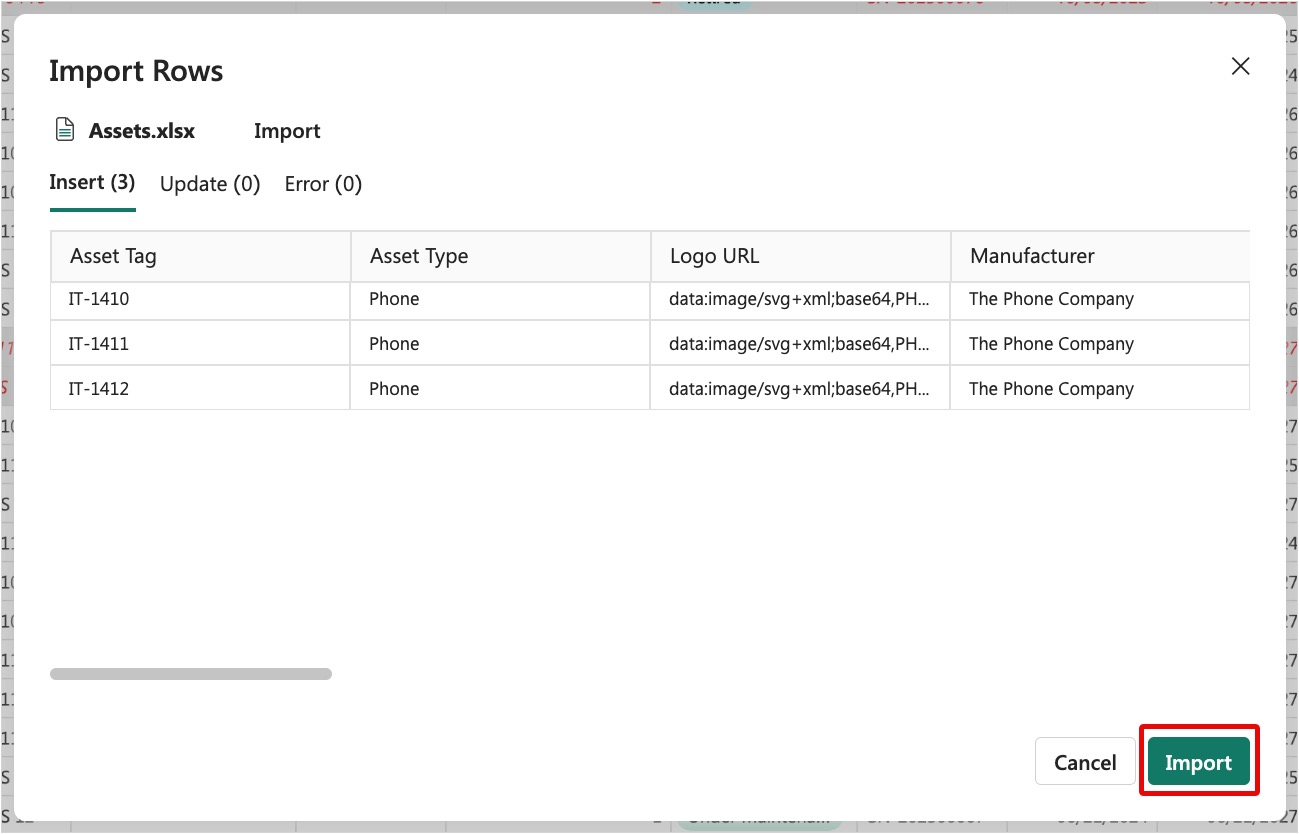
Task: Click the Assets.xlsx file icon
Action: (64, 130)
